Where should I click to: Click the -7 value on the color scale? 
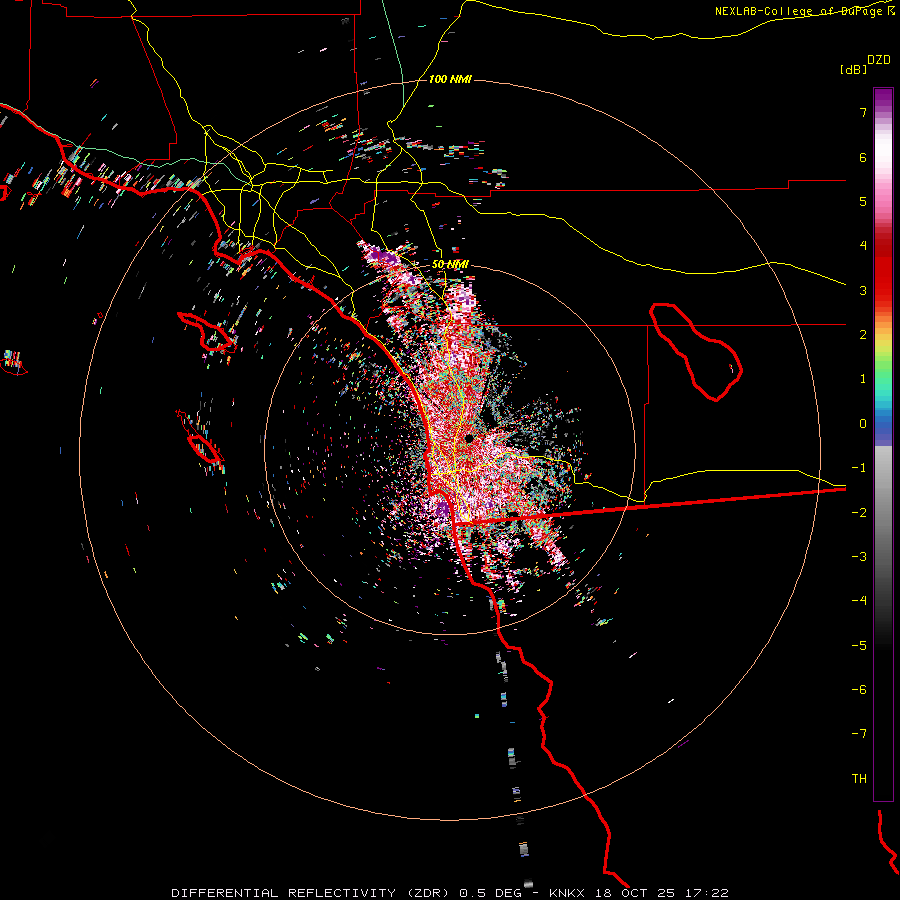click(859, 734)
